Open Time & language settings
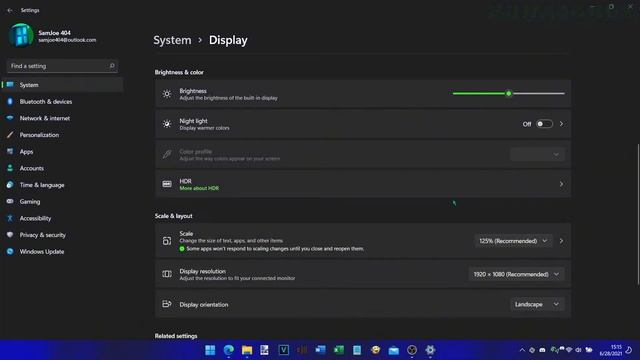The width and height of the screenshot is (640, 360). 62,185
